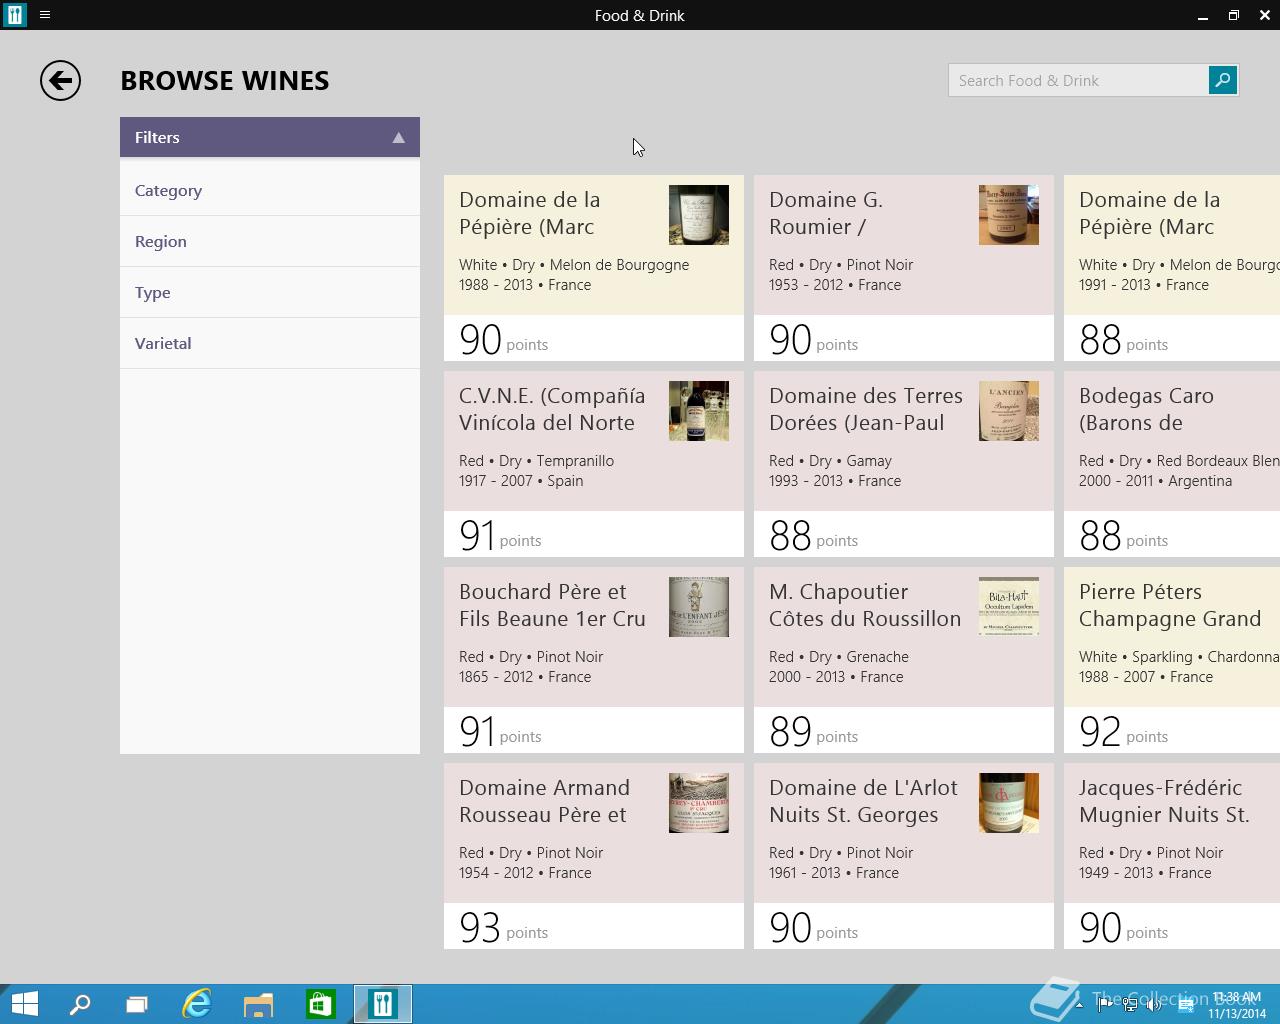Expand the Category filter
Image resolution: width=1280 pixels, height=1024 pixels.
[270, 190]
